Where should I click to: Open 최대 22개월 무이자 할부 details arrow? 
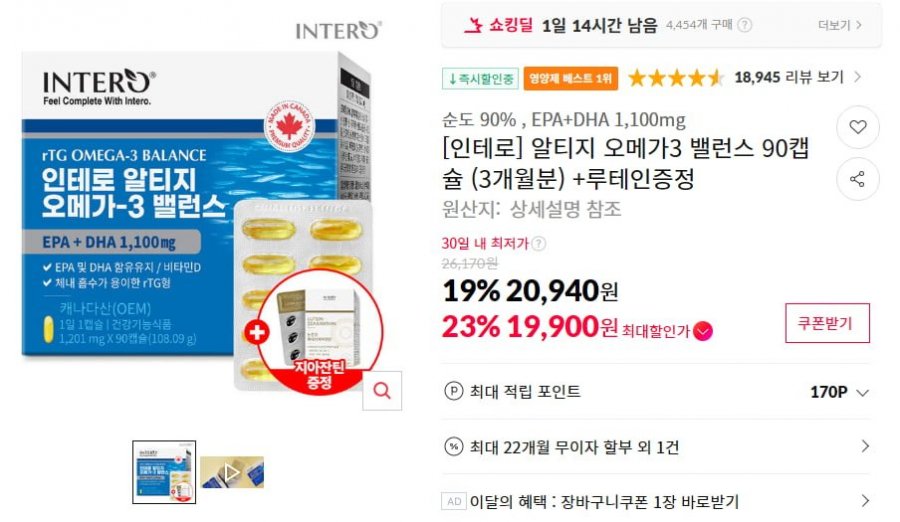point(865,446)
